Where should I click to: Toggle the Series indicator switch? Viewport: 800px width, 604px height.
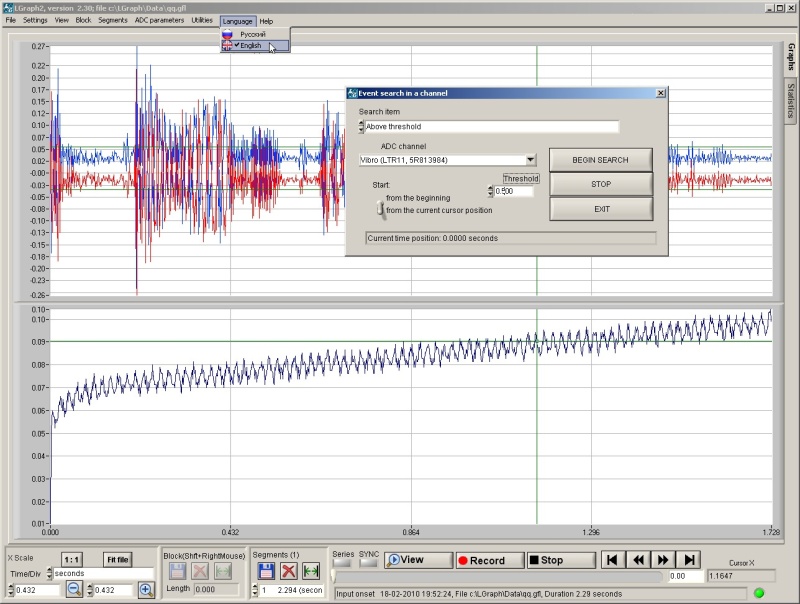[342, 563]
